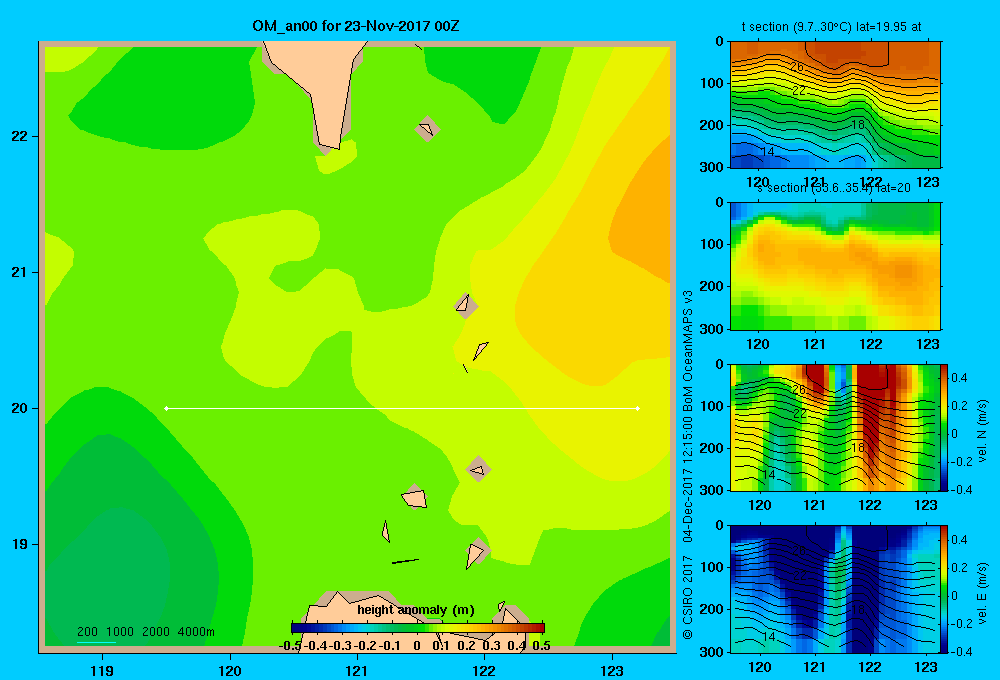Click the '-0.4' tick on vel. N scale
Image resolution: width=1000 pixels, height=680 pixels.
pos(961,490)
